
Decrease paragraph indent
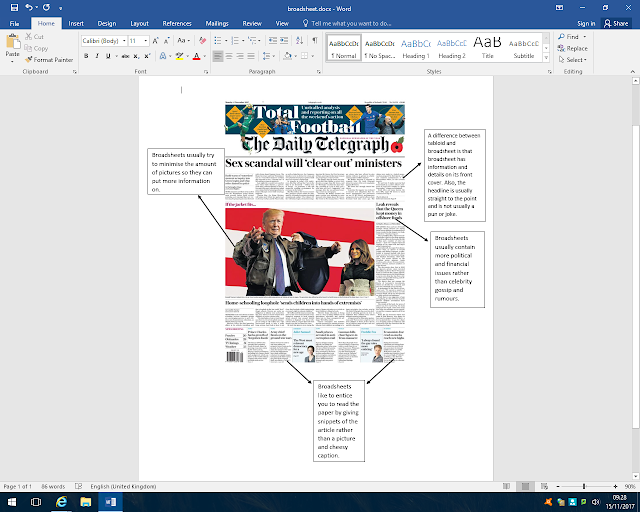(273, 40)
